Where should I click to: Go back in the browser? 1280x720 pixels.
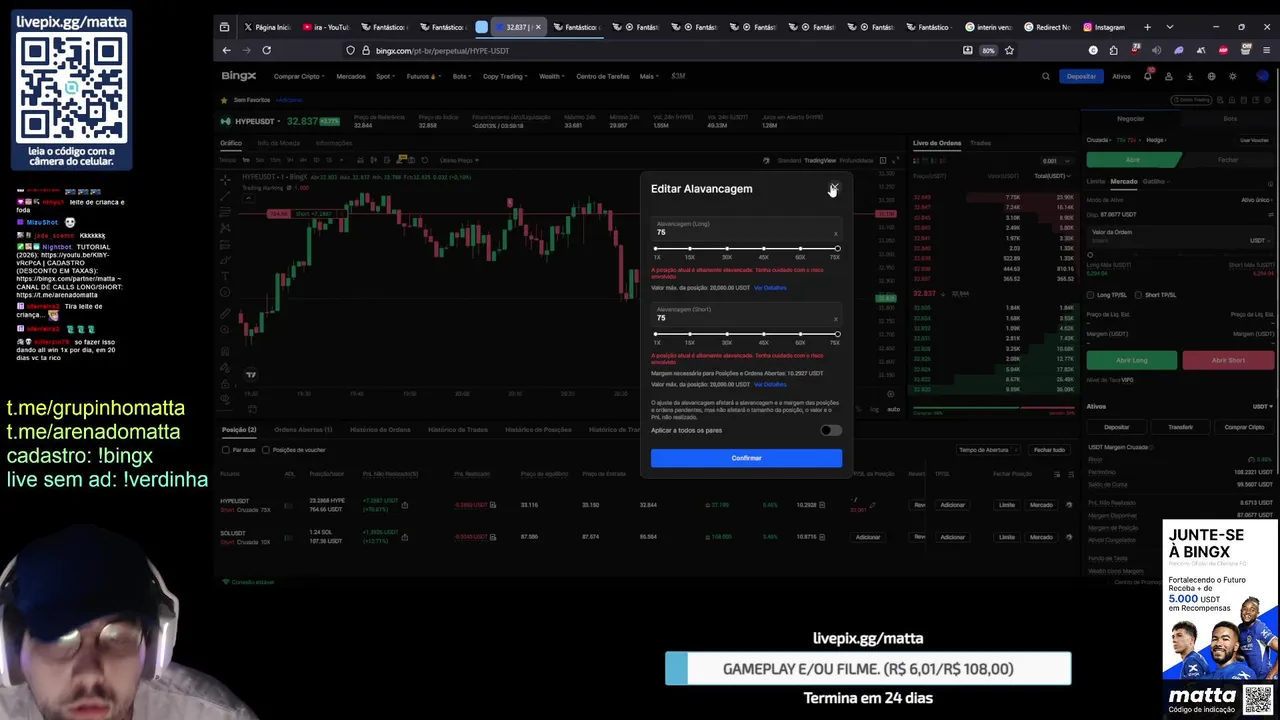(x=226, y=50)
